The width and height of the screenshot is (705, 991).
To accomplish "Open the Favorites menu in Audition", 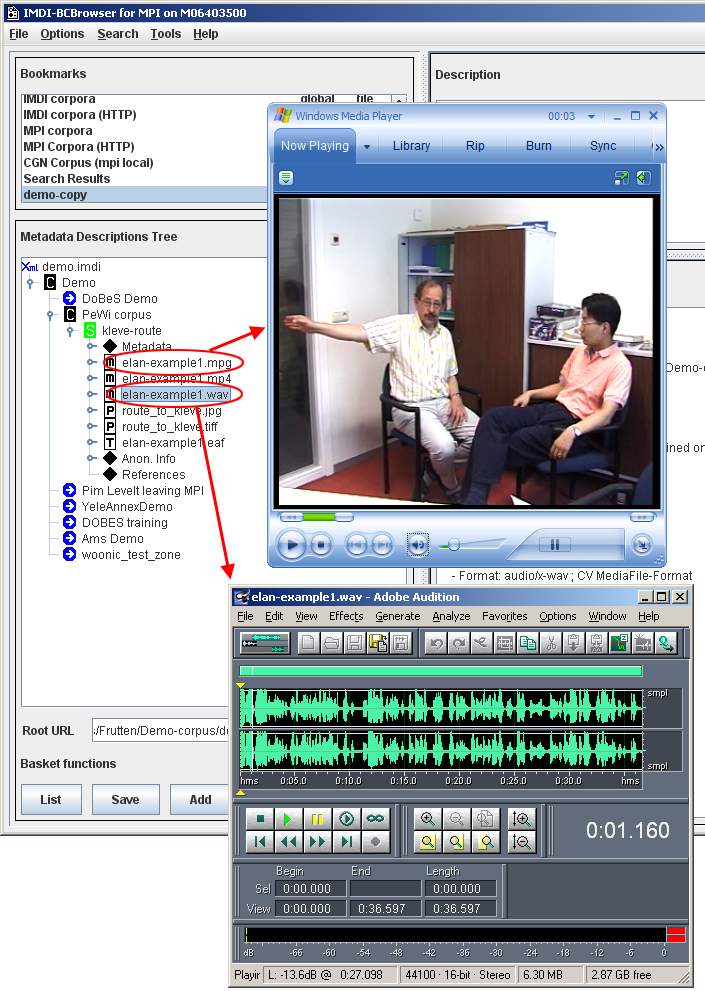I will tap(505, 616).
